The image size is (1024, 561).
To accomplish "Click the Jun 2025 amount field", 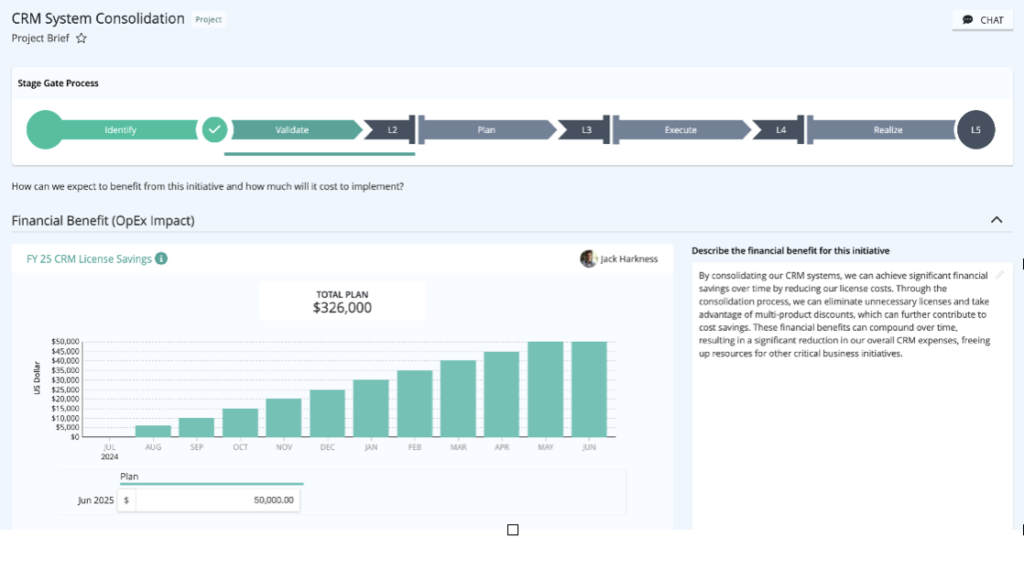I will tap(208, 500).
